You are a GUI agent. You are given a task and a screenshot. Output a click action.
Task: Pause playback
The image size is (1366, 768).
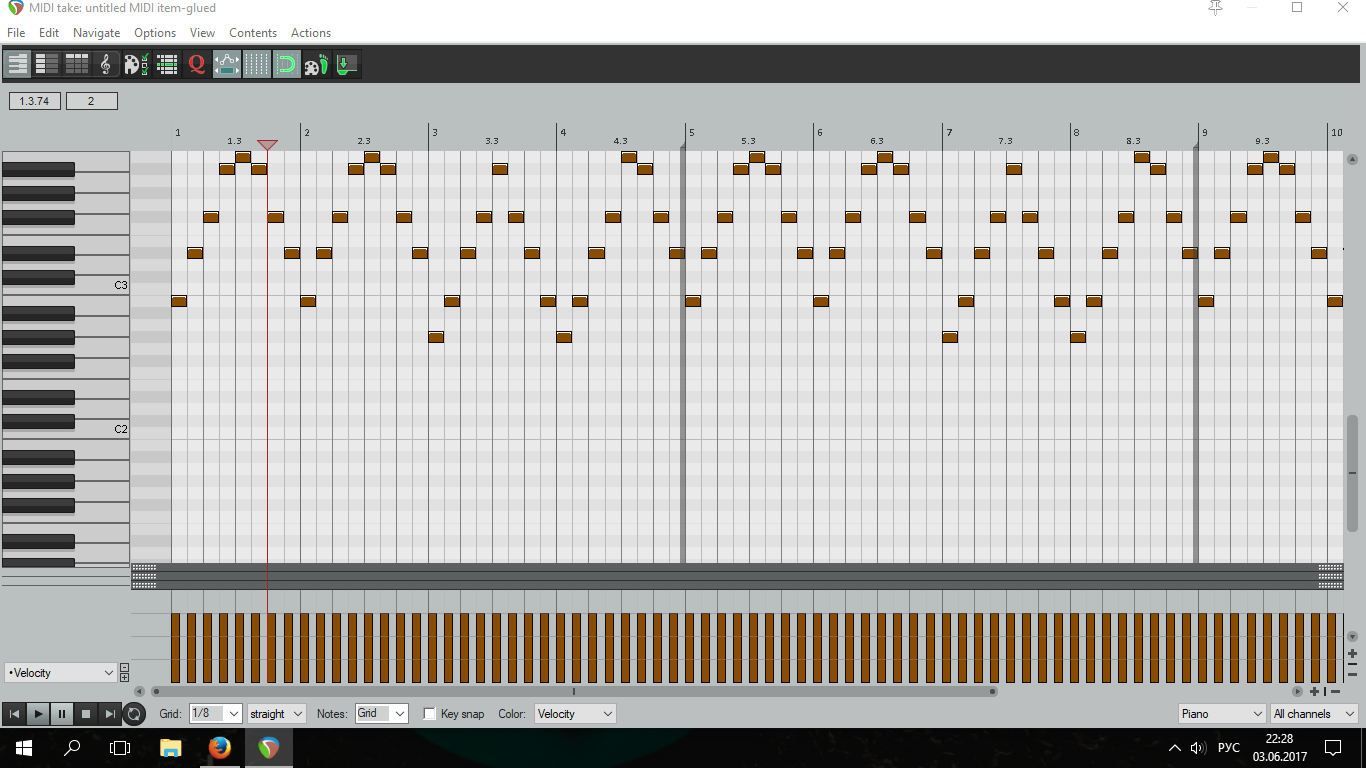[x=62, y=714]
